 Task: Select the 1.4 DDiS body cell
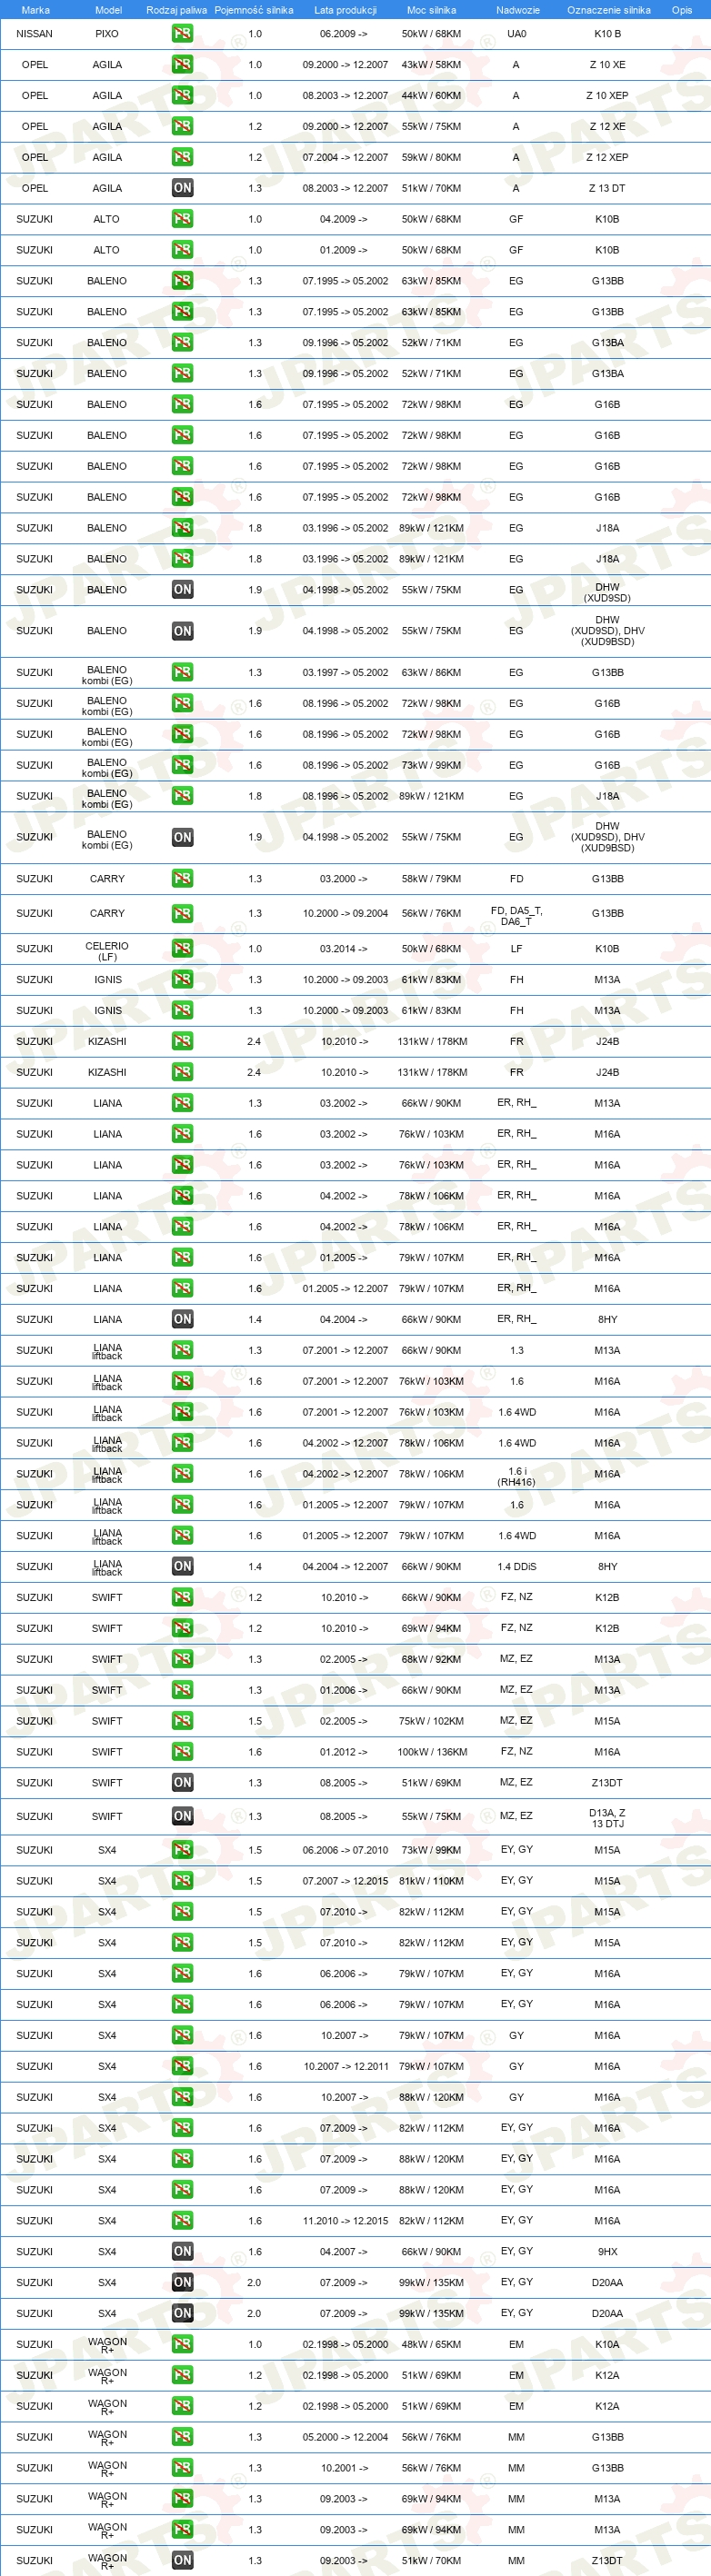pyautogui.click(x=516, y=1566)
